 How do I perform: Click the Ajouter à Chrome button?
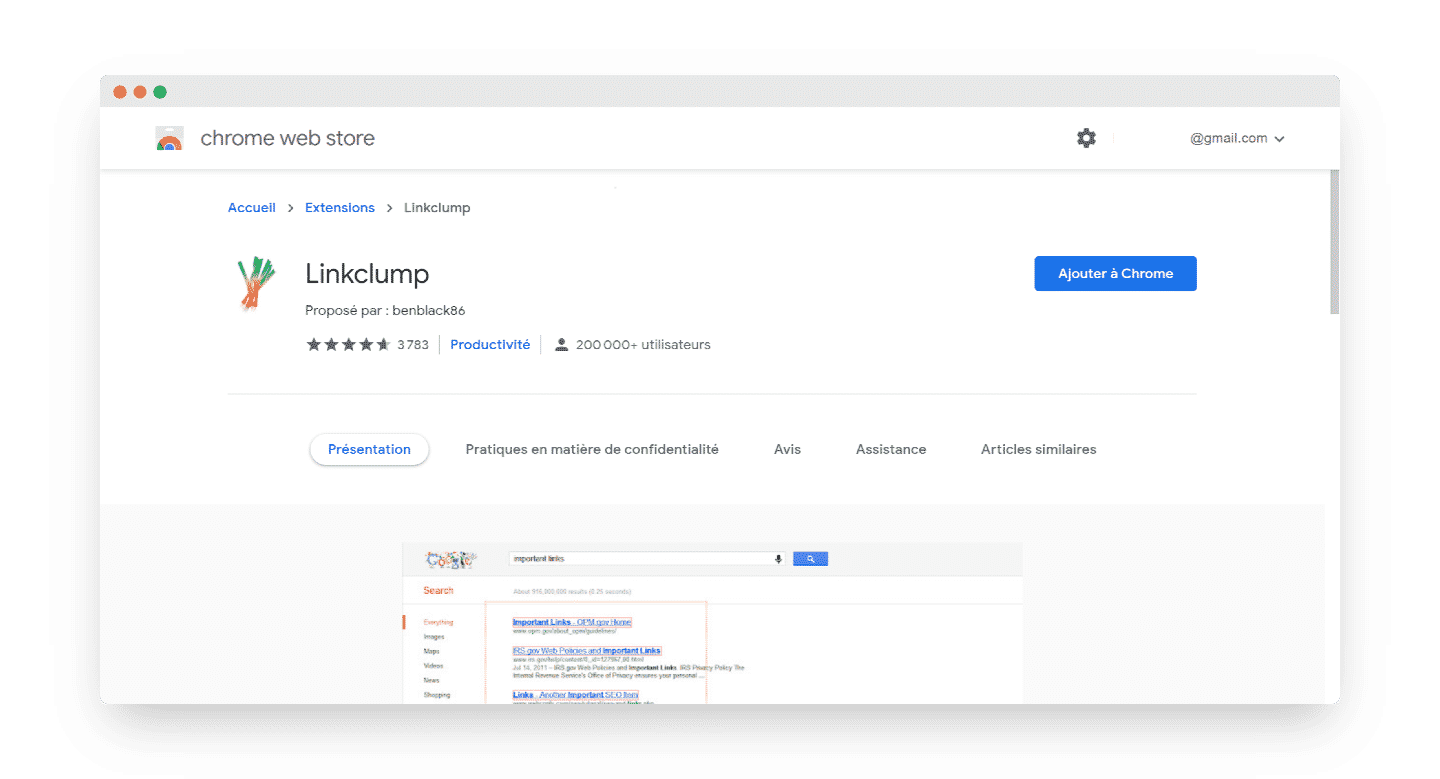pyautogui.click(x=1115, y=274)
